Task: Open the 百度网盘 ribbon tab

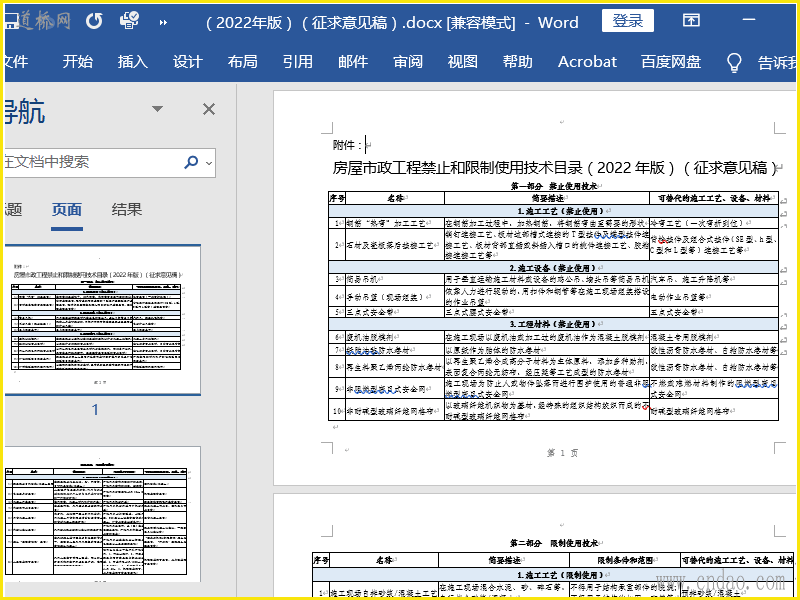Action: click(x=671, y=62)
